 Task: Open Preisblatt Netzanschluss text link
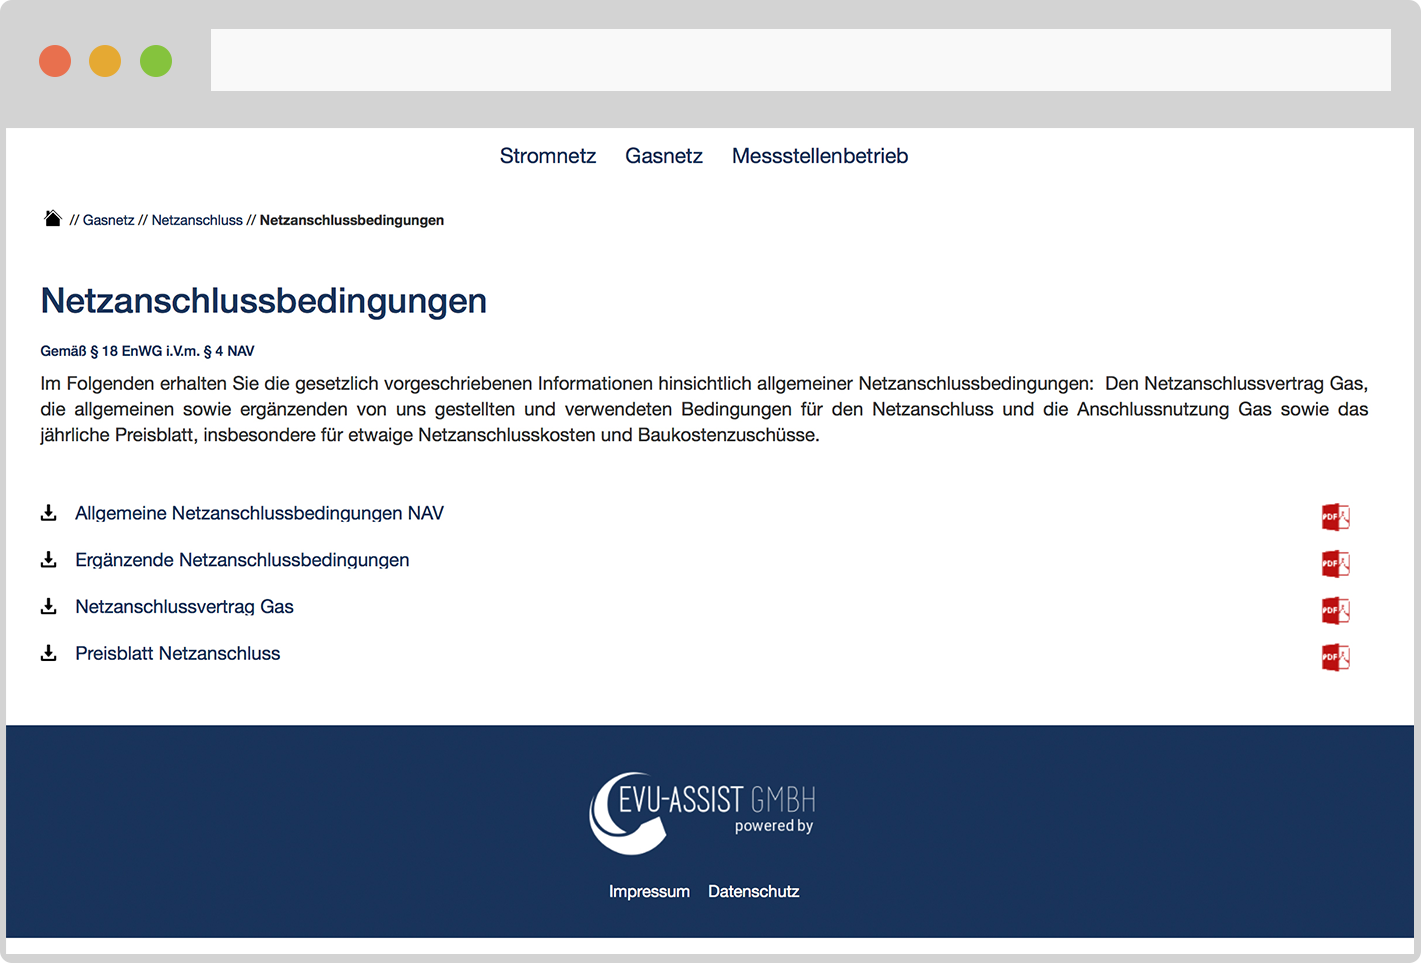tap(178, 654)
